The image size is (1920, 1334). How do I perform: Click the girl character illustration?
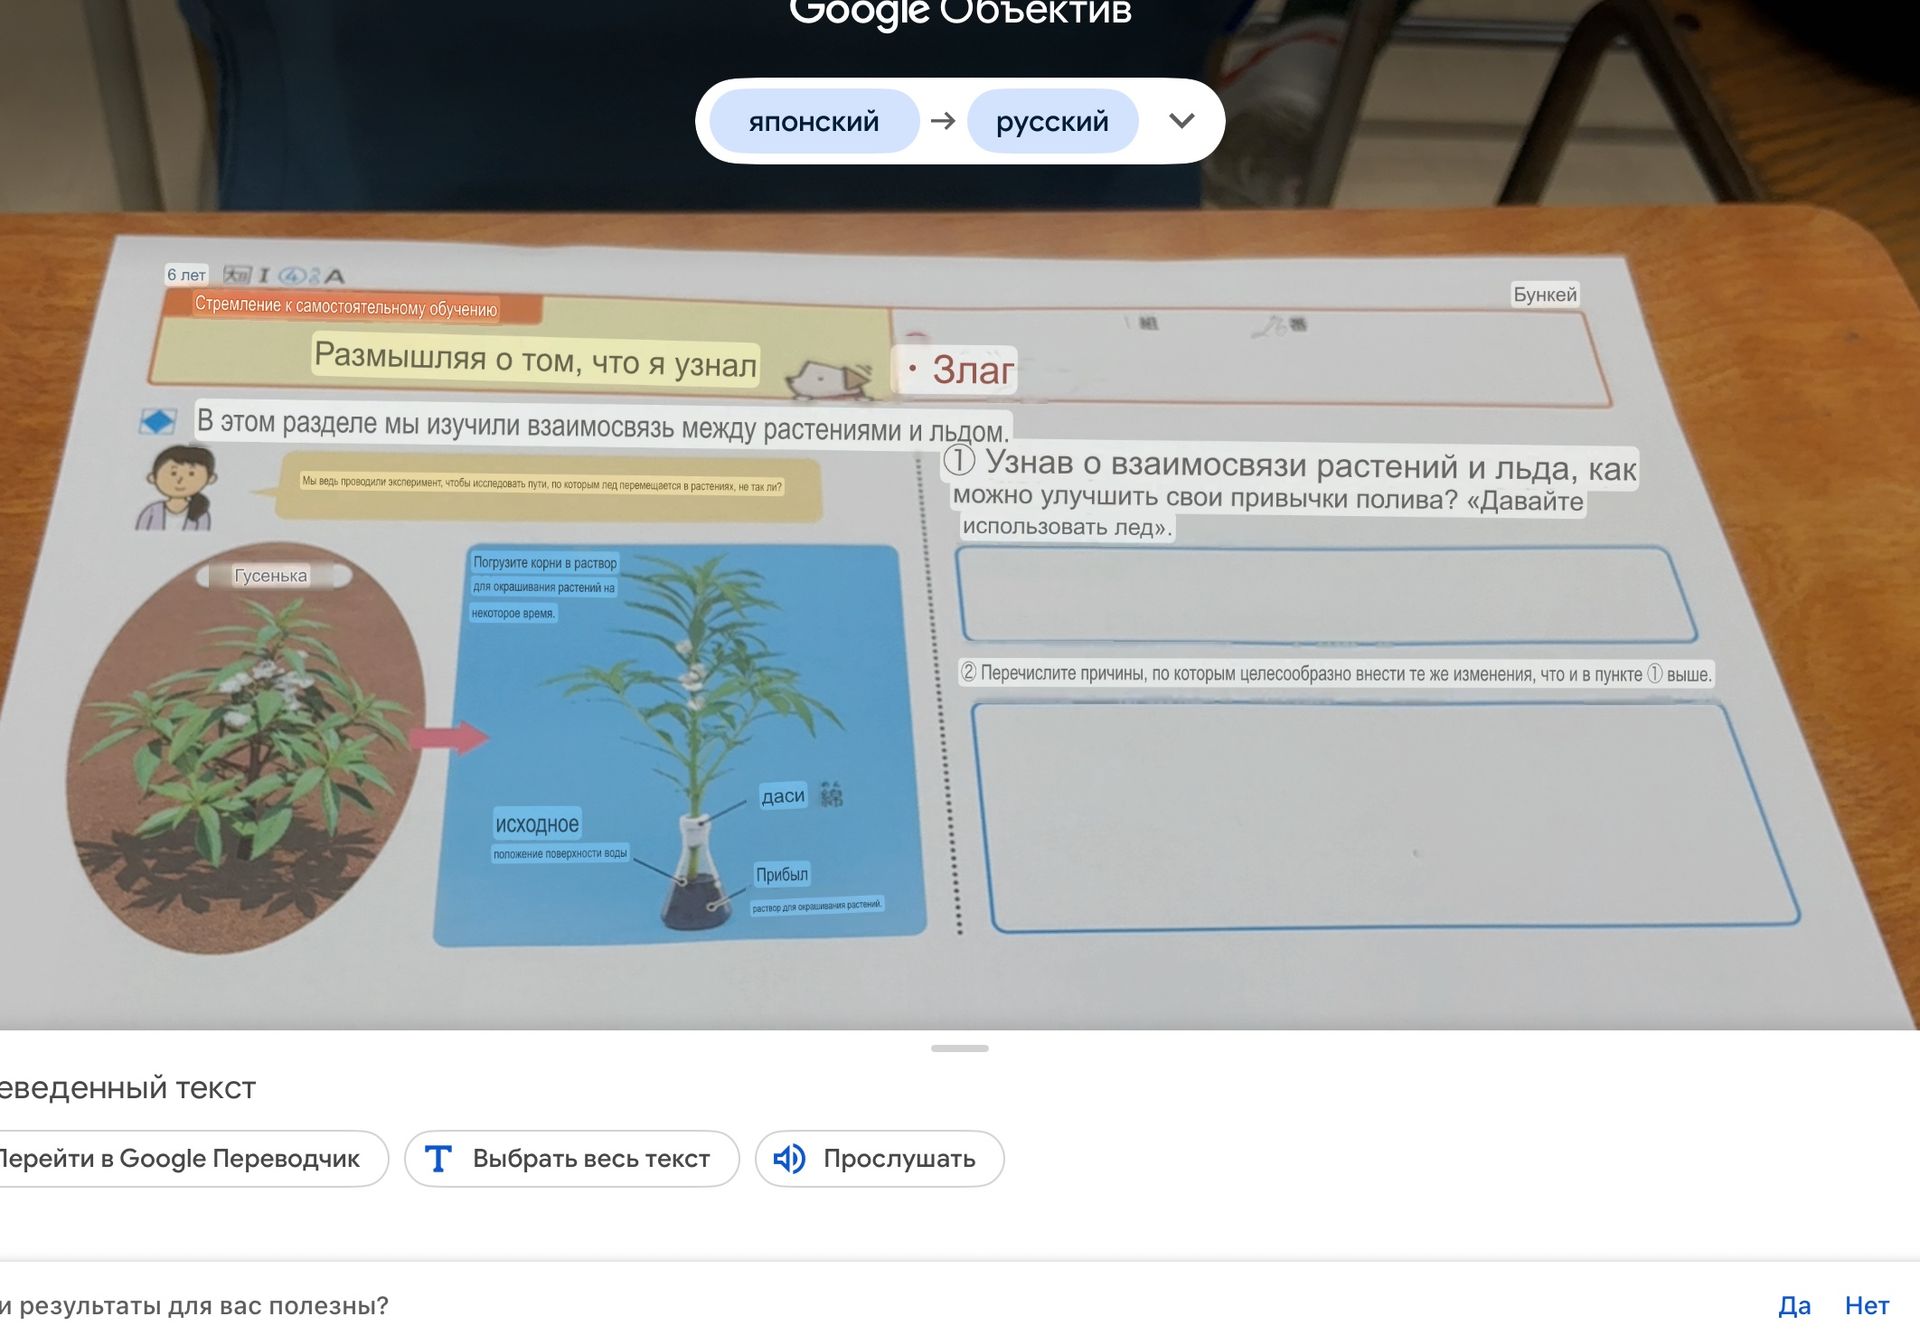pos(177,487)
